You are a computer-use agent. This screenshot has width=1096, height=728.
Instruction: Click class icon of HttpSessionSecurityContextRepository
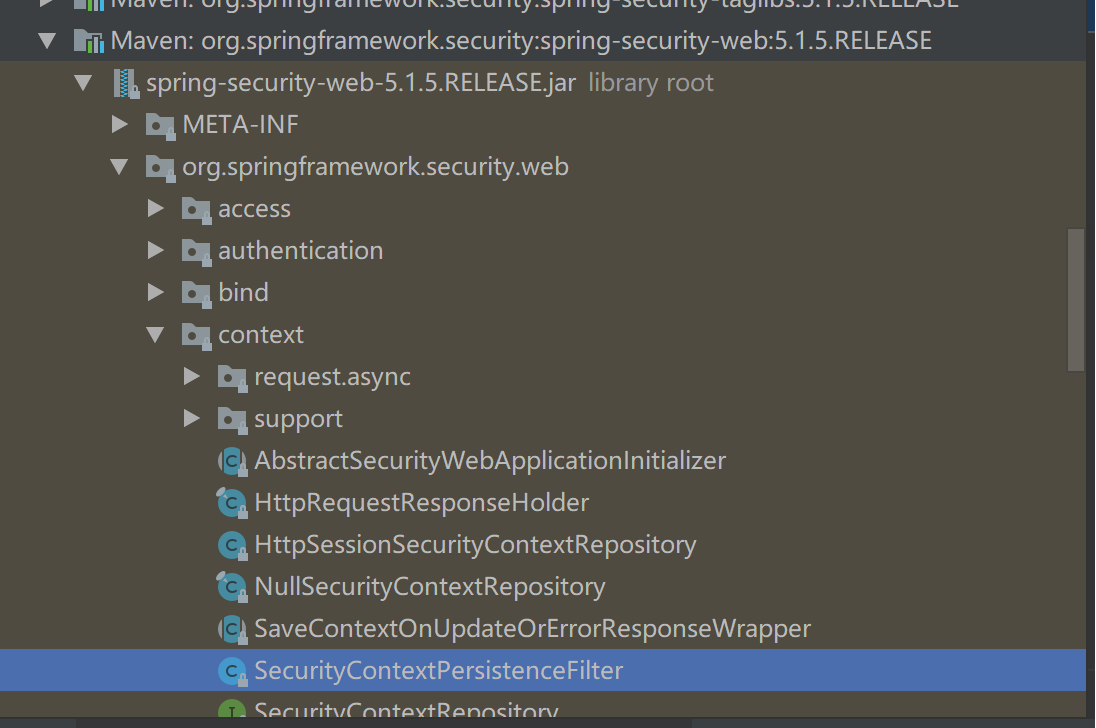pos(232,545)
